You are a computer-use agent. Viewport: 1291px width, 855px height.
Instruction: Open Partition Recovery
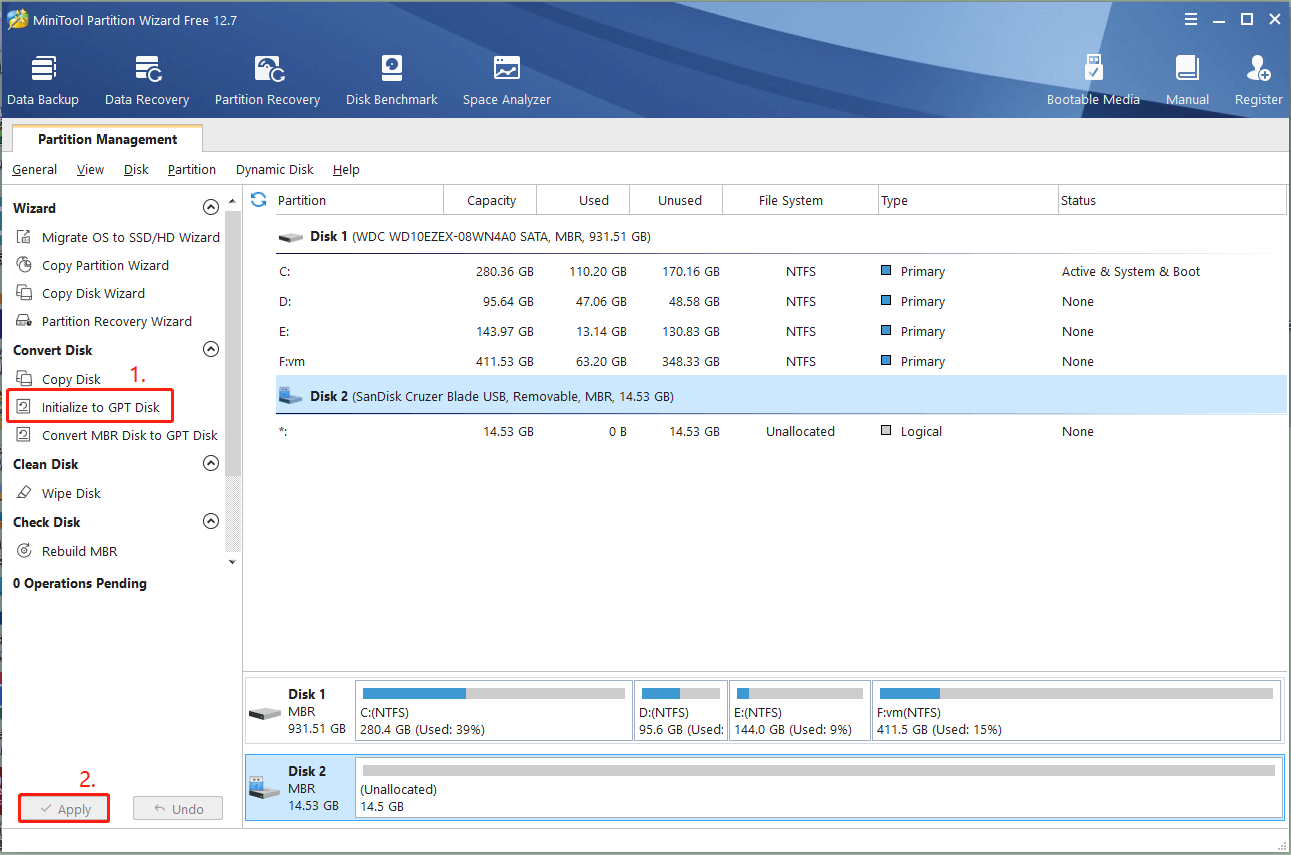click(266, 78)
